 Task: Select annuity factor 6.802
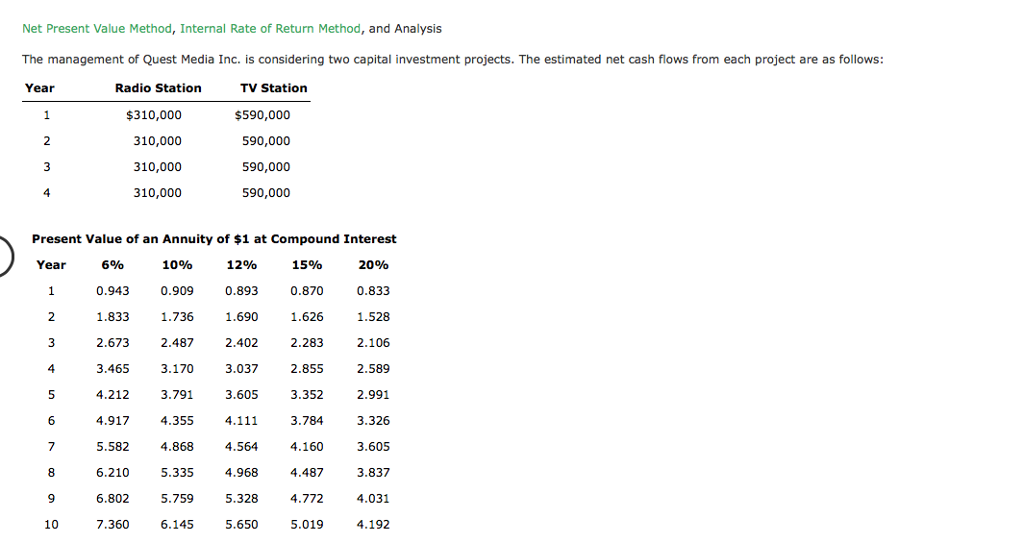(112, 499)
